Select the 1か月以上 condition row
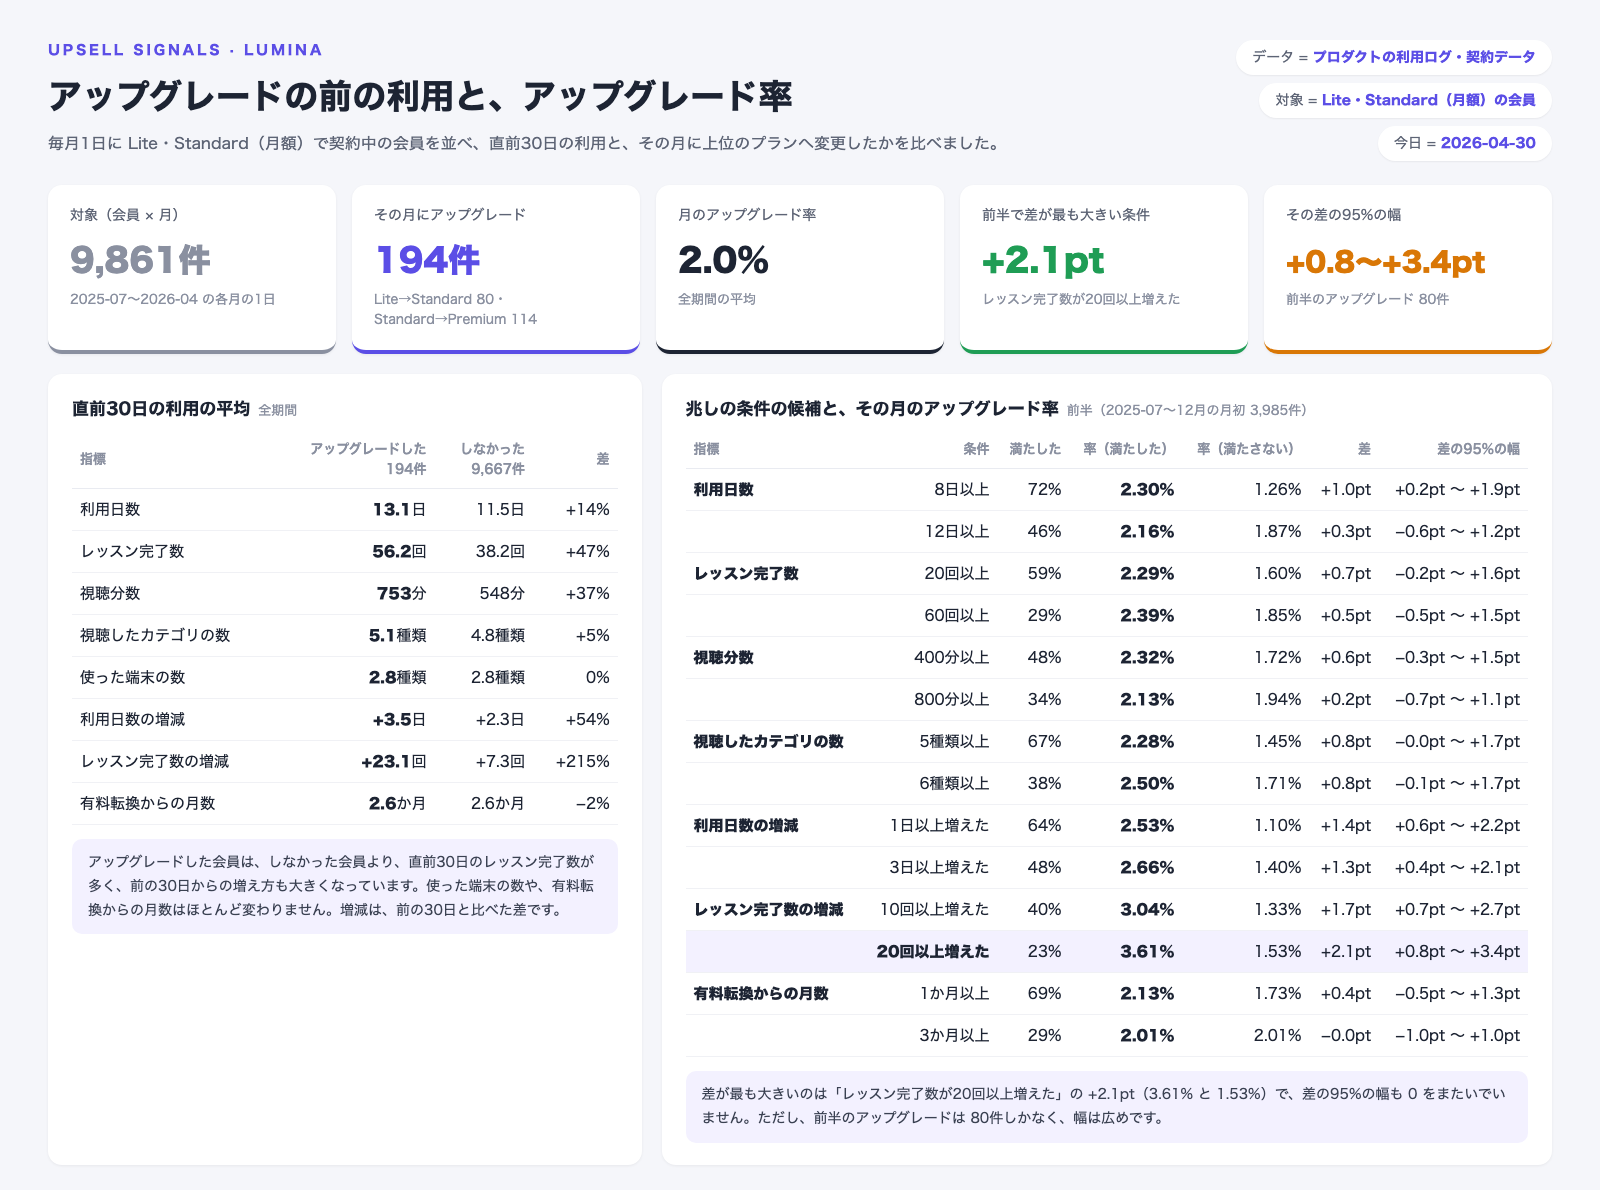Viewport: 1600px width, 1190px height. tap(1107, 994)
